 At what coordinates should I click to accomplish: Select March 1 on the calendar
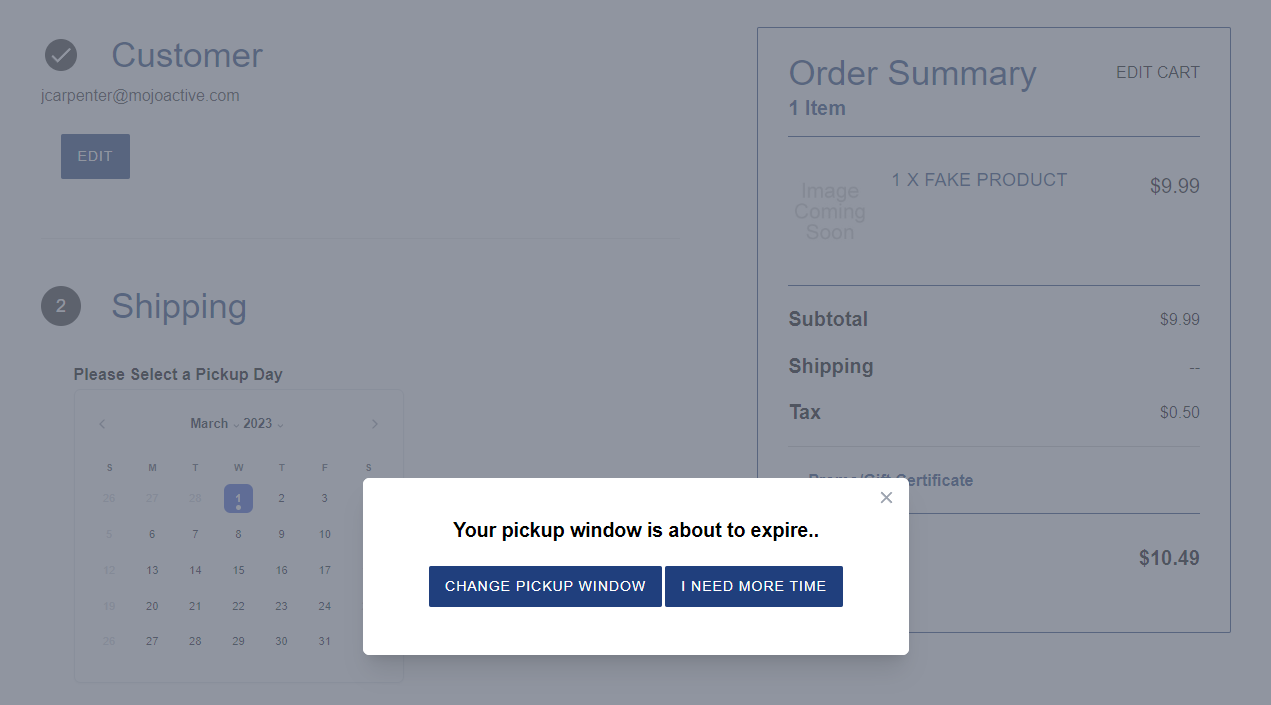pos(238,498)
